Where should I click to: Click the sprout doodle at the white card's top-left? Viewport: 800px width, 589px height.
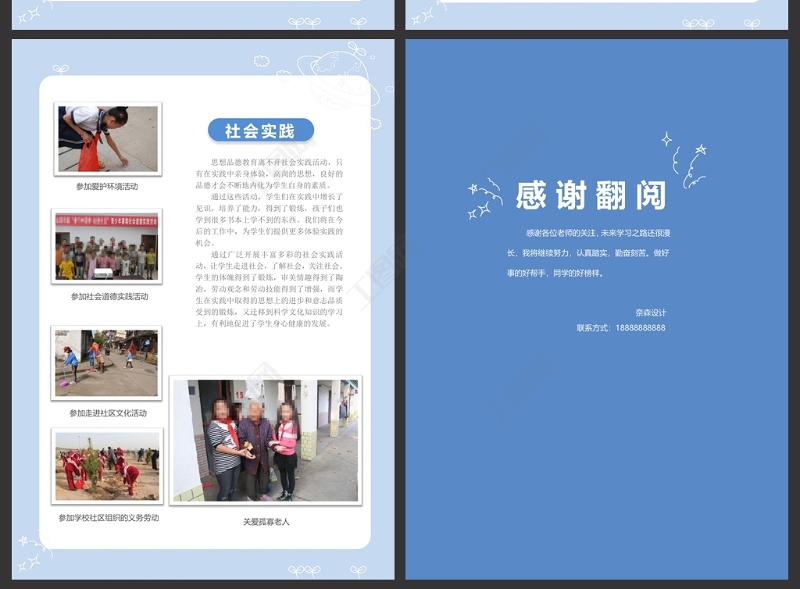point(60,70)
